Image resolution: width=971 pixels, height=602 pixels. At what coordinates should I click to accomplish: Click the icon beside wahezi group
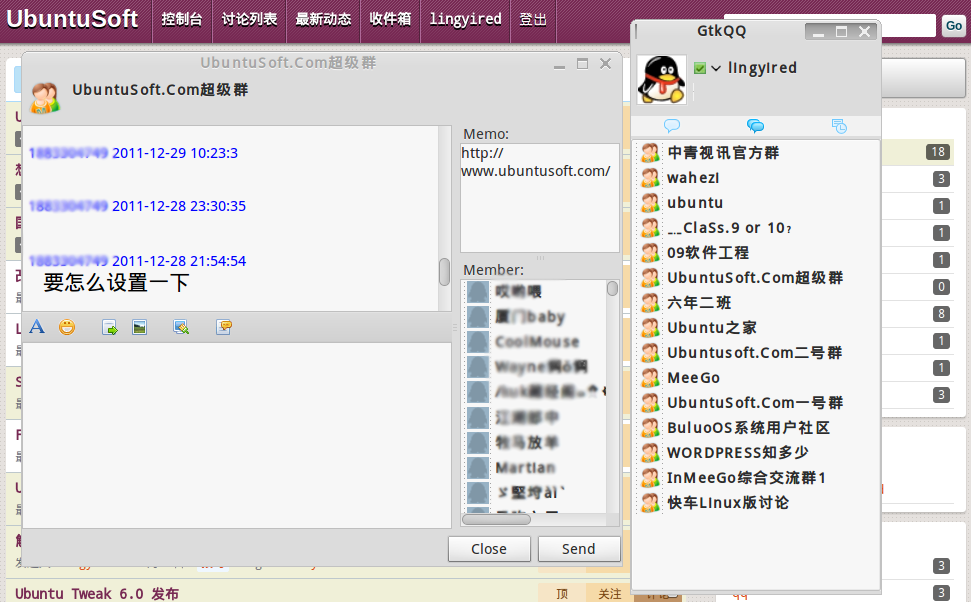650,177
